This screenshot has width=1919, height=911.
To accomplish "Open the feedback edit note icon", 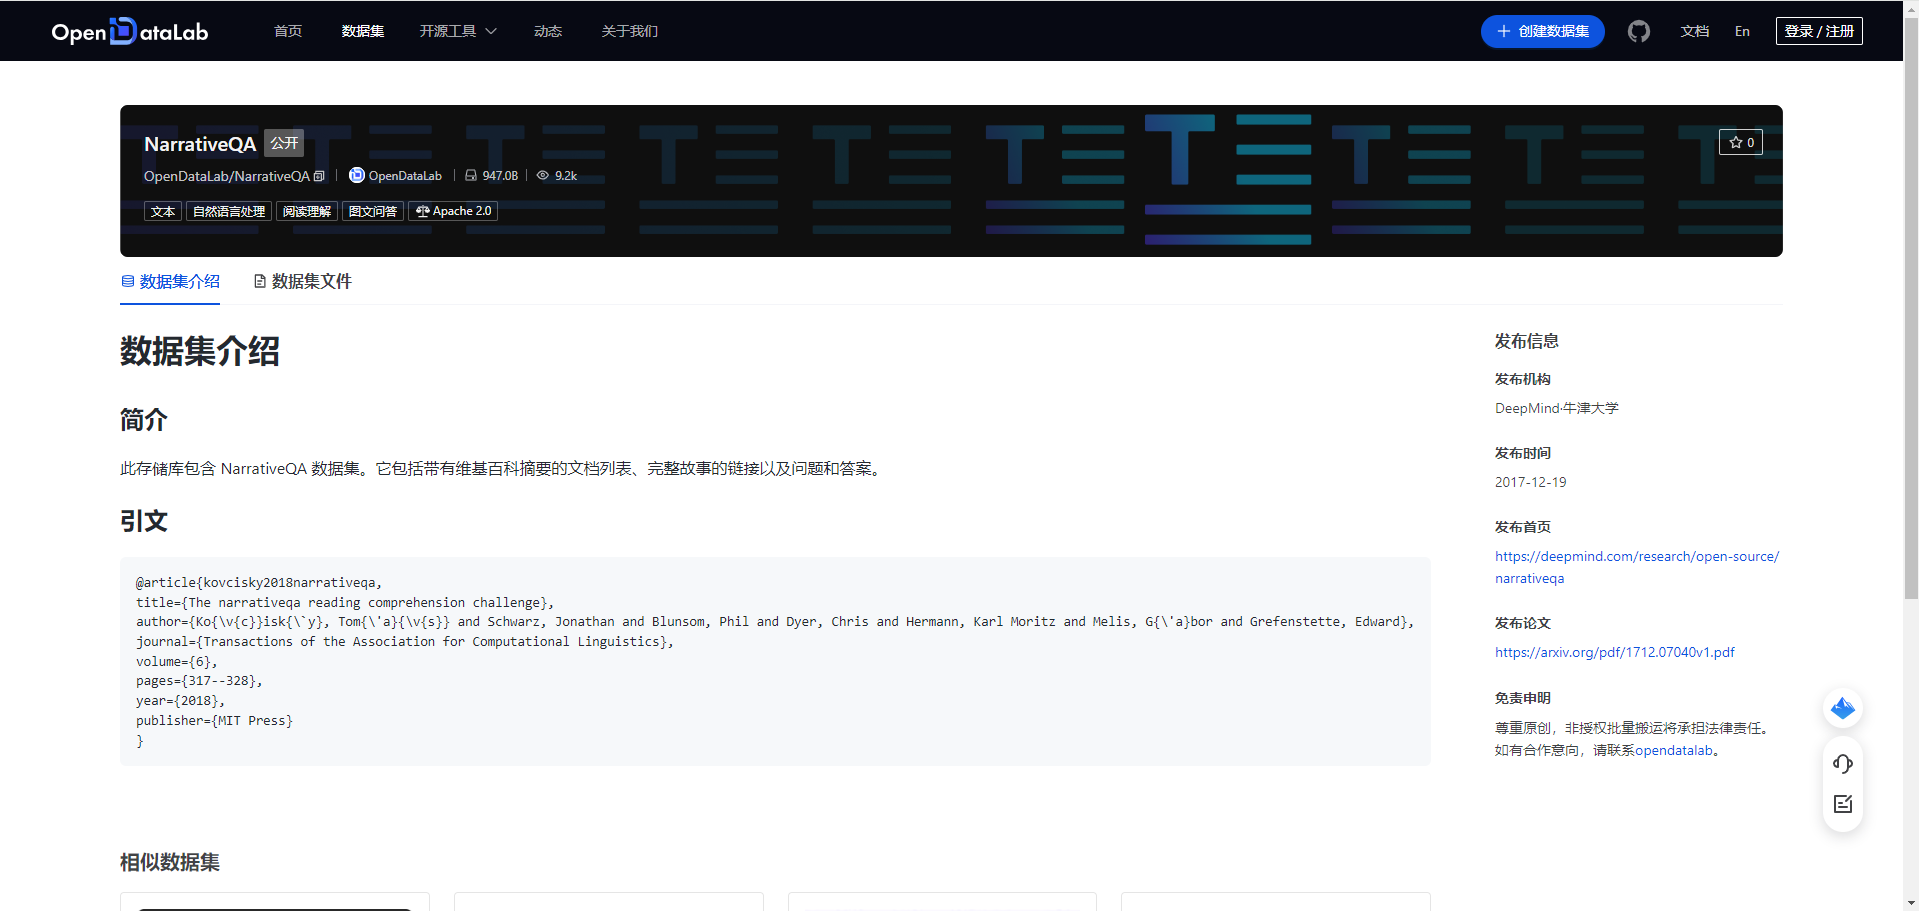I will pyautogui.click(x=1842, y=804).
